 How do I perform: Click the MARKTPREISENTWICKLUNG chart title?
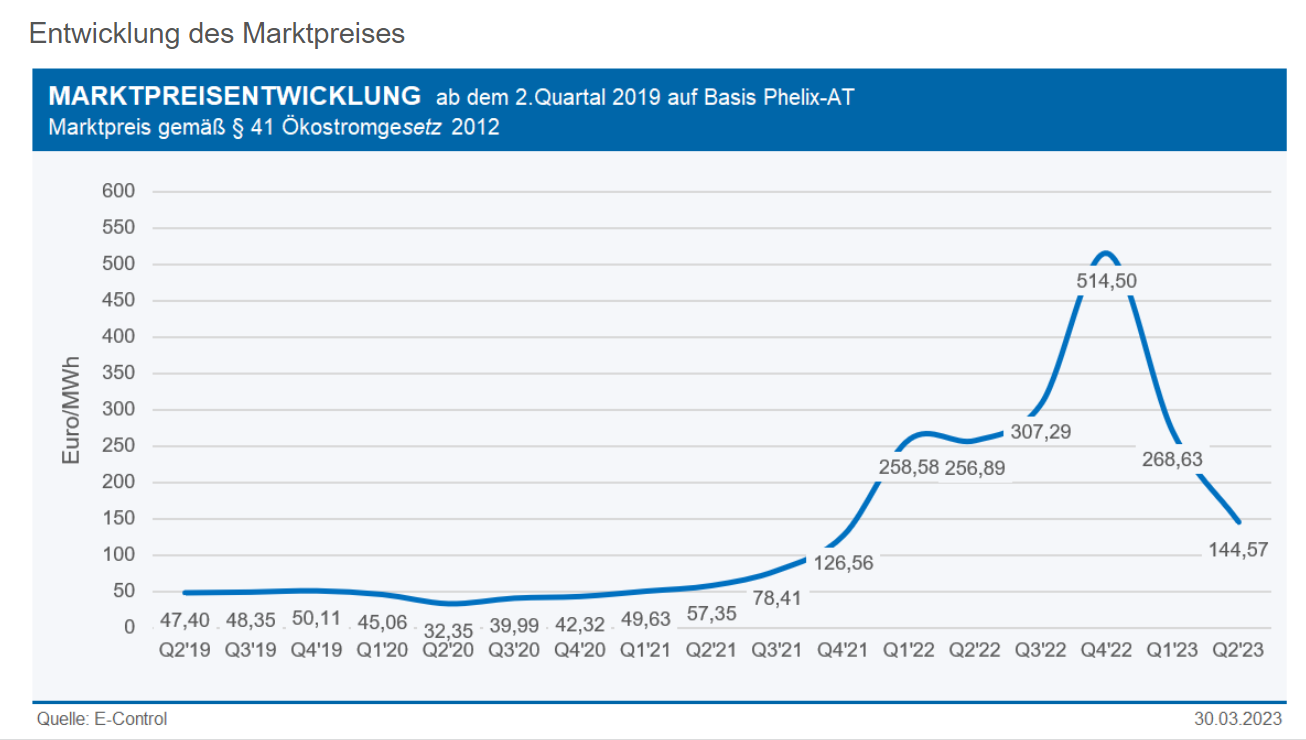pos(235,96)
